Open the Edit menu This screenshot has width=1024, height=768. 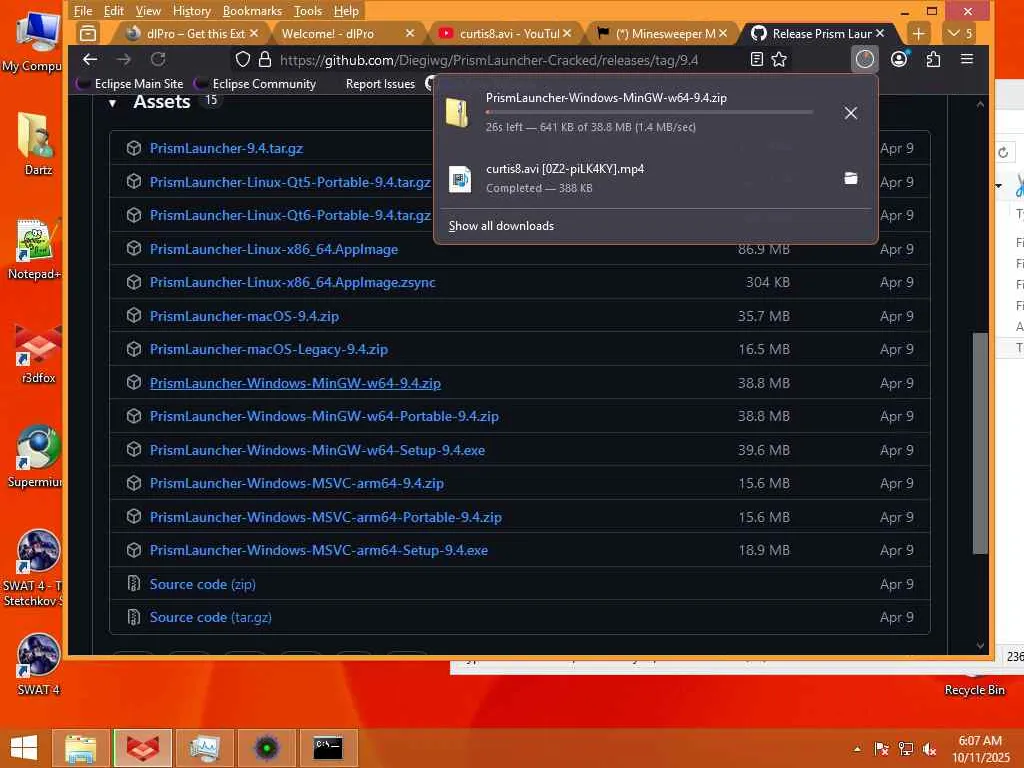[x=114, y=10]
